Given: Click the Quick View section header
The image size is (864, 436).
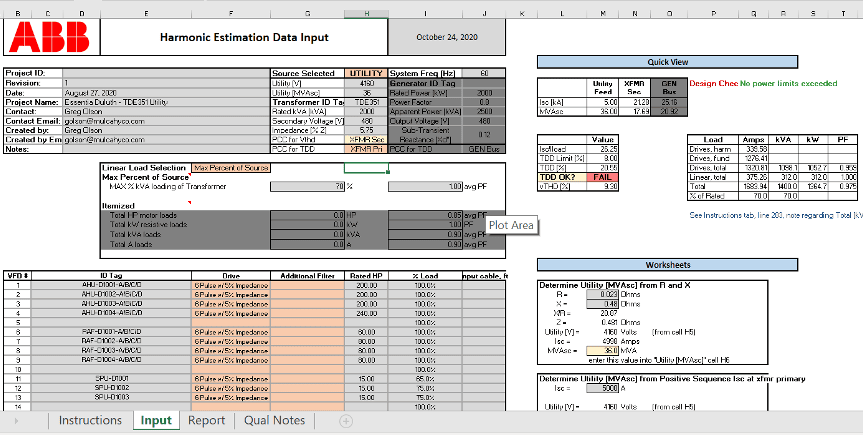Looking at the screenshot, I should pos(667,61).
